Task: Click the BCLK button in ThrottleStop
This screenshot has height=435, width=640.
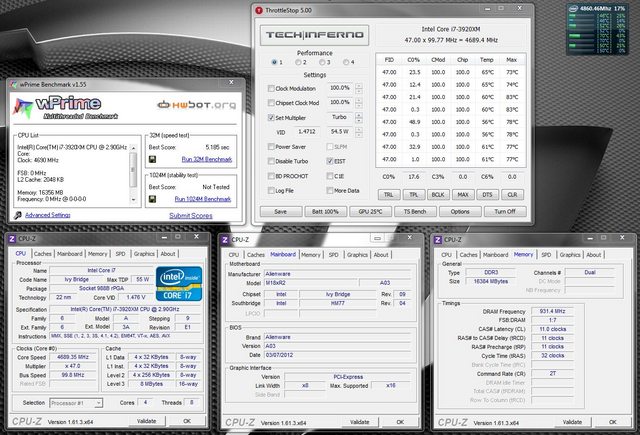Action: [438, 195]
